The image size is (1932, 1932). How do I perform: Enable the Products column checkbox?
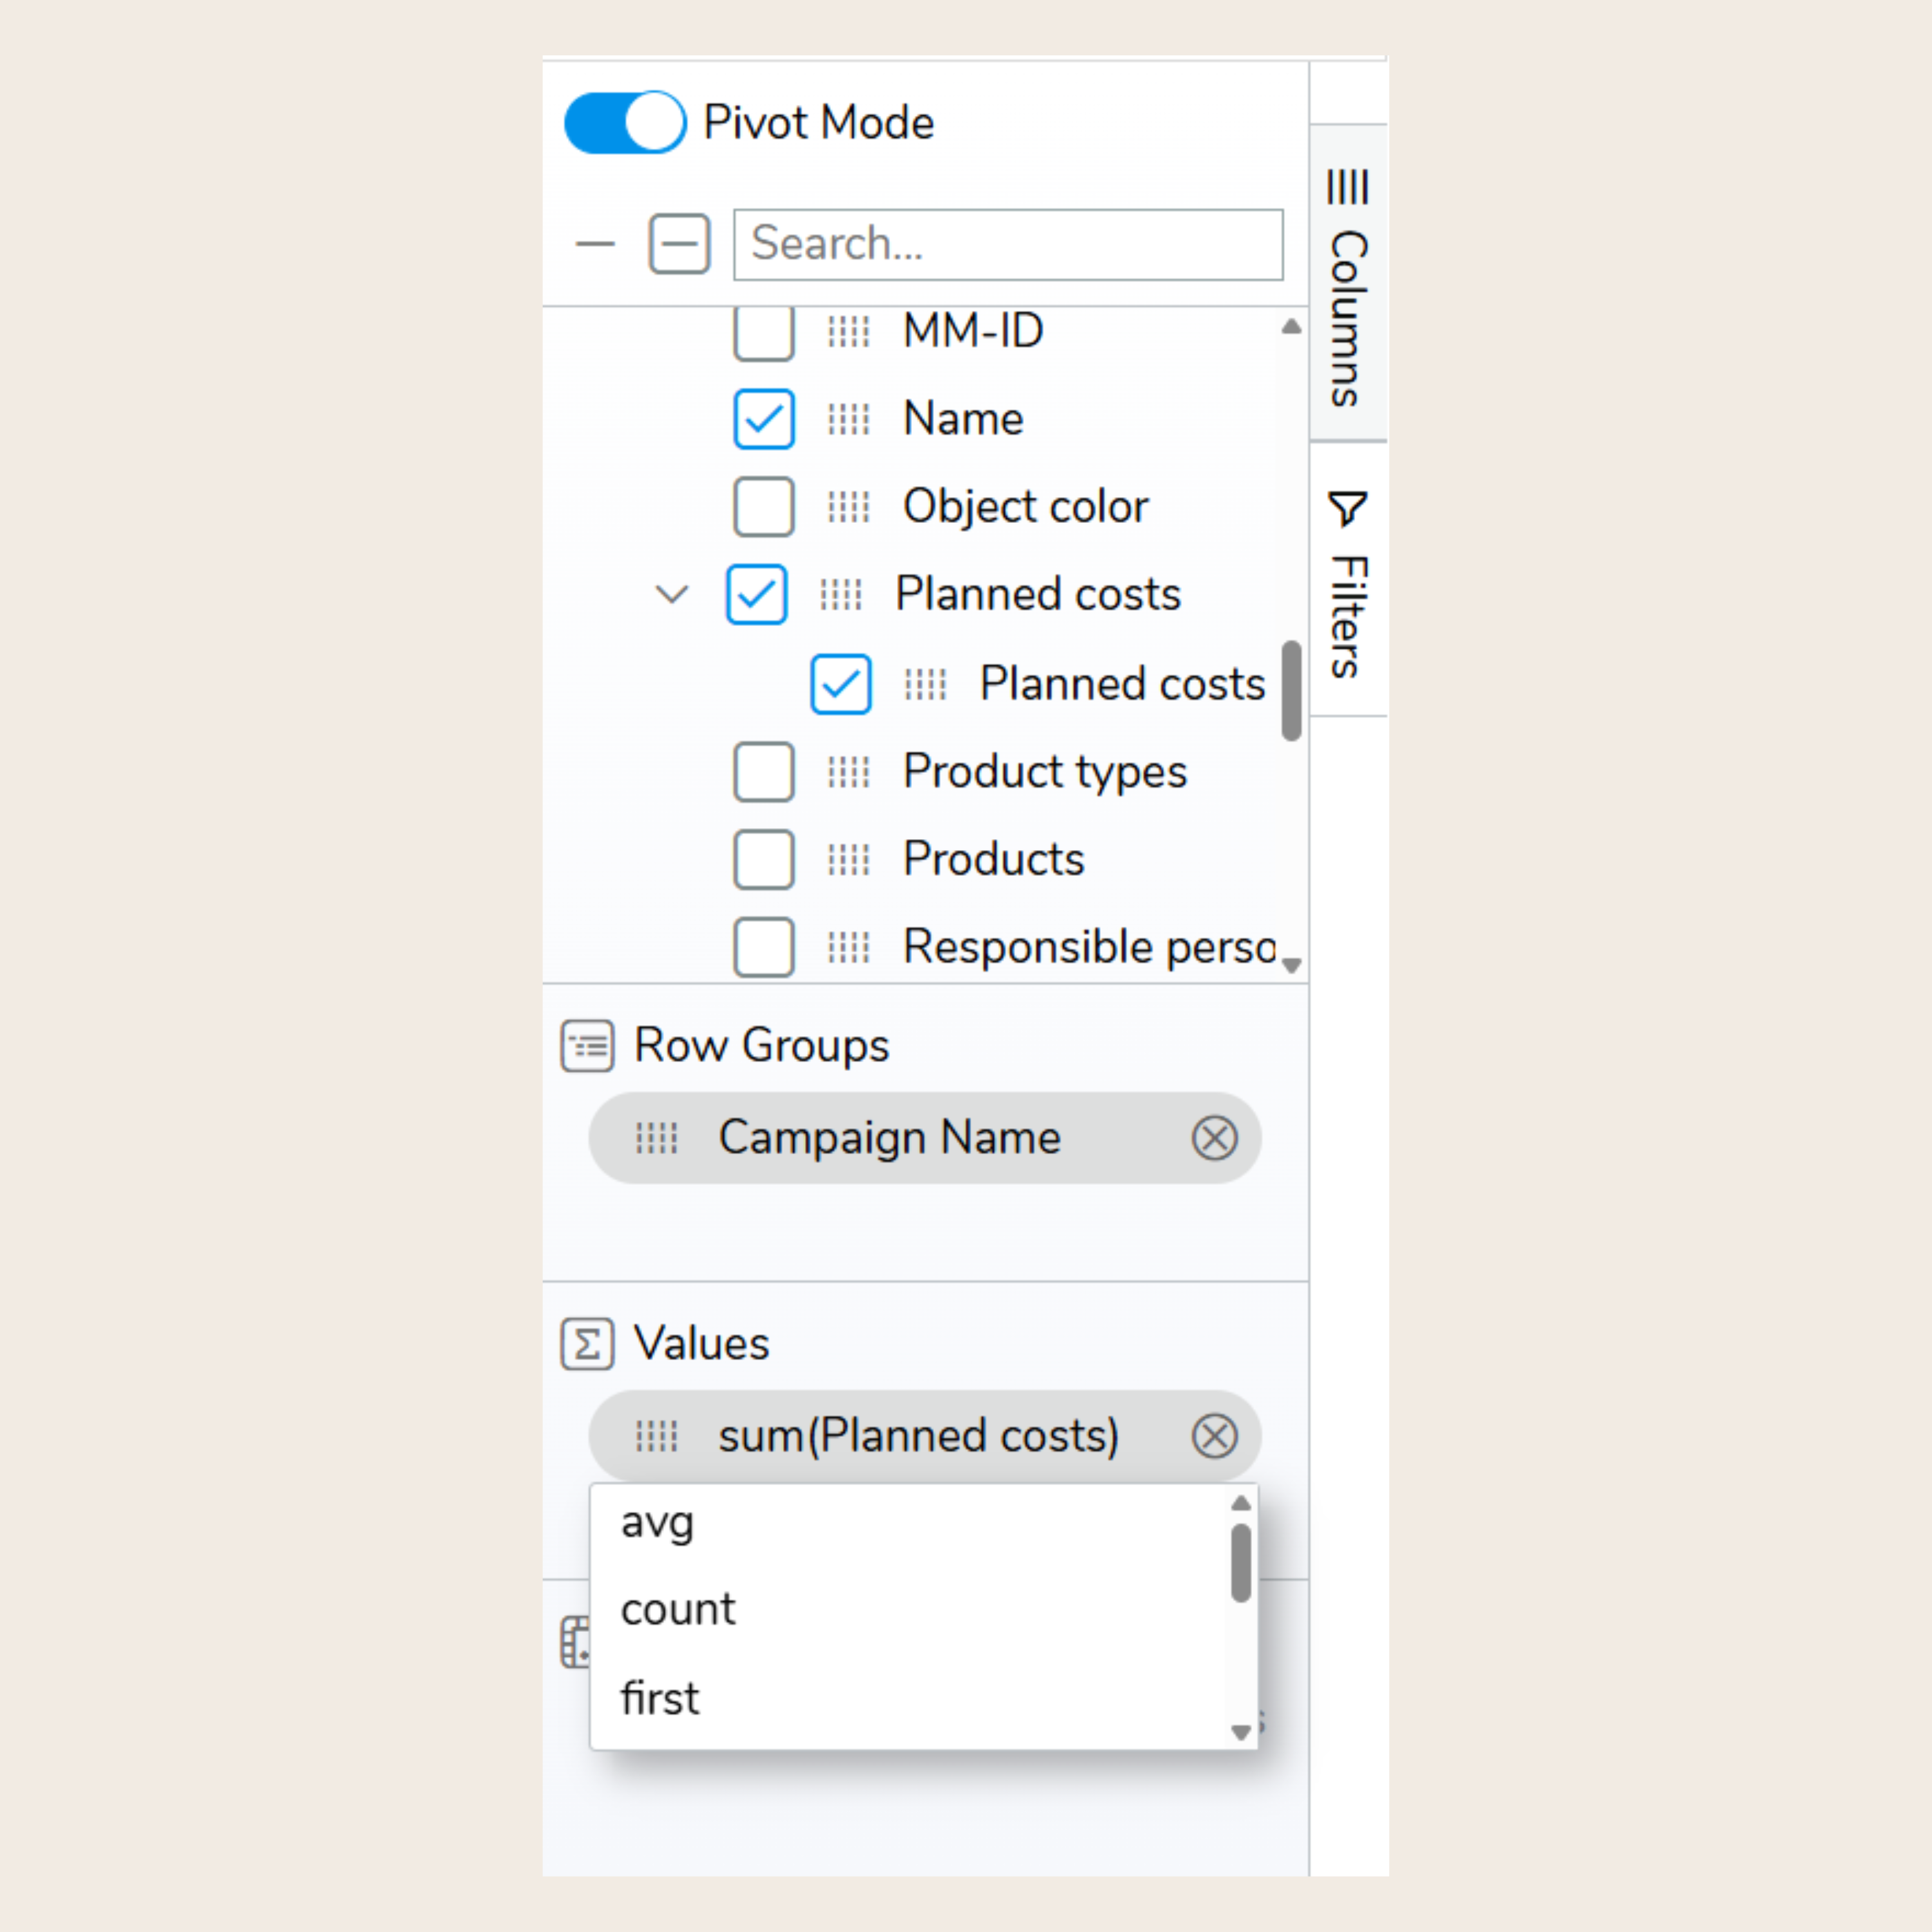(x=764, y=859)
